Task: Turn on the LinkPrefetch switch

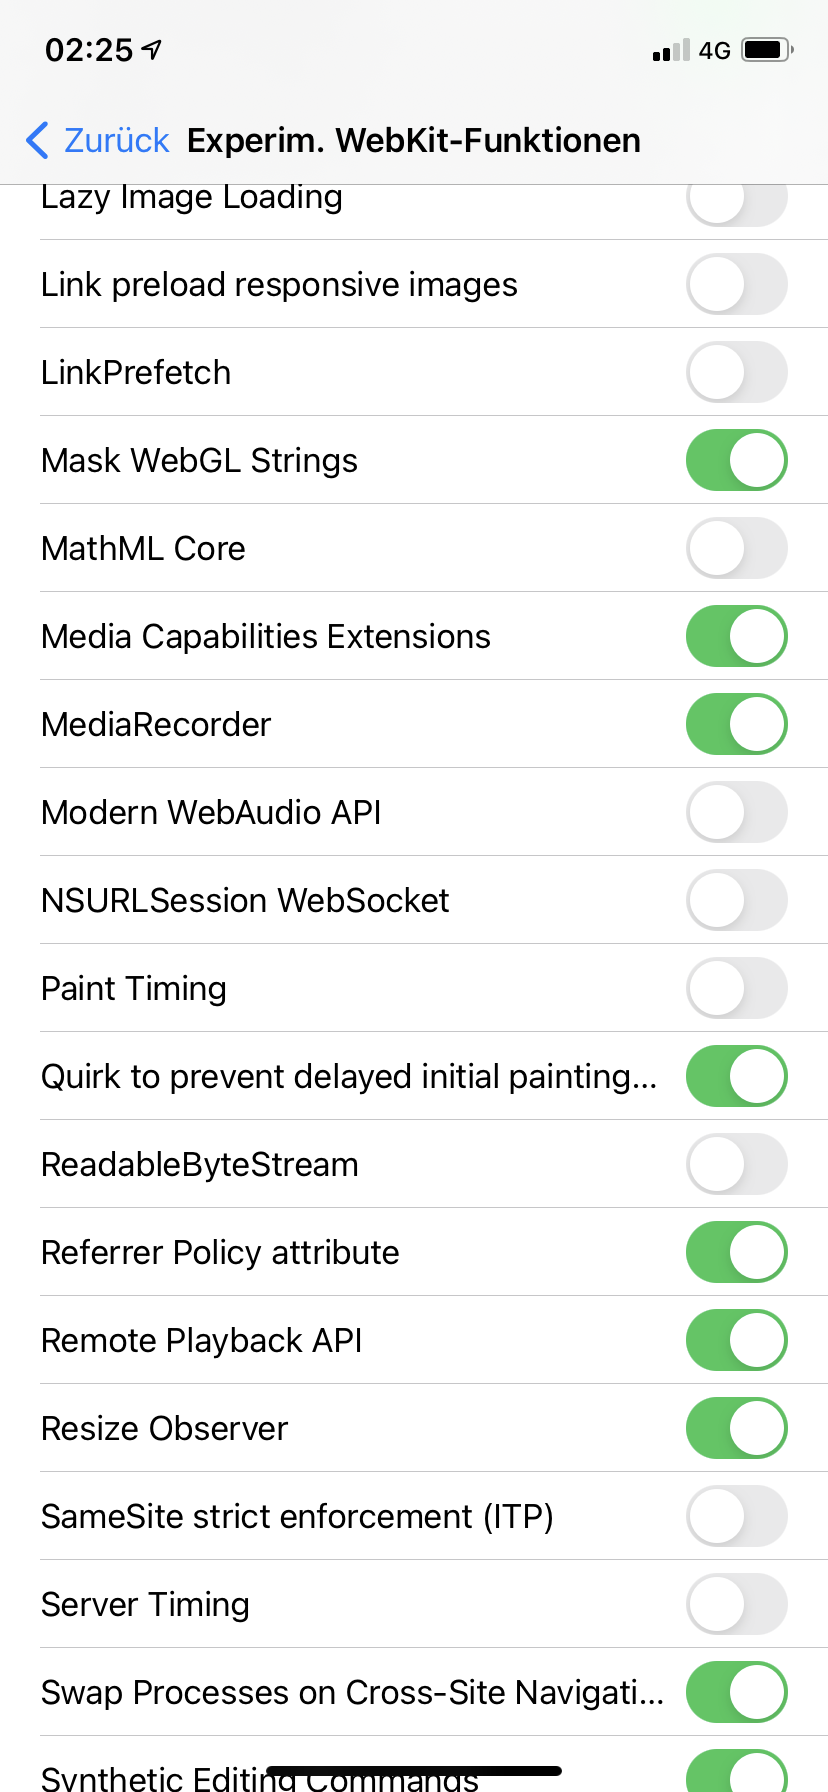Action: [736, 372]
